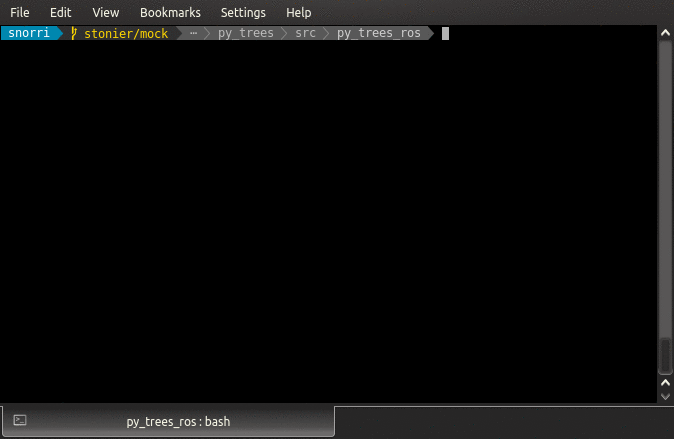
Task: Expand the Settings menu
Action: click(x=243, y=12)
